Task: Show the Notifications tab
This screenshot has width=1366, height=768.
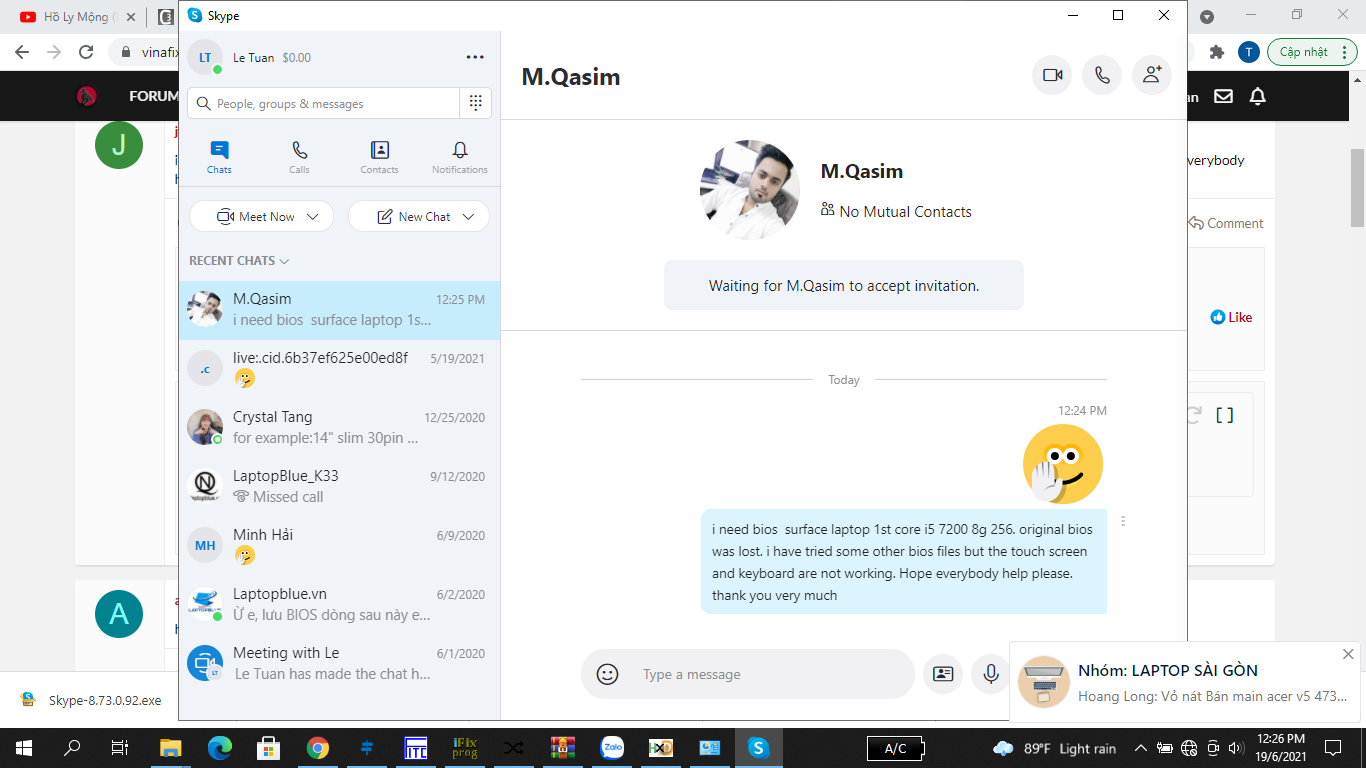Action: point(459,157)
